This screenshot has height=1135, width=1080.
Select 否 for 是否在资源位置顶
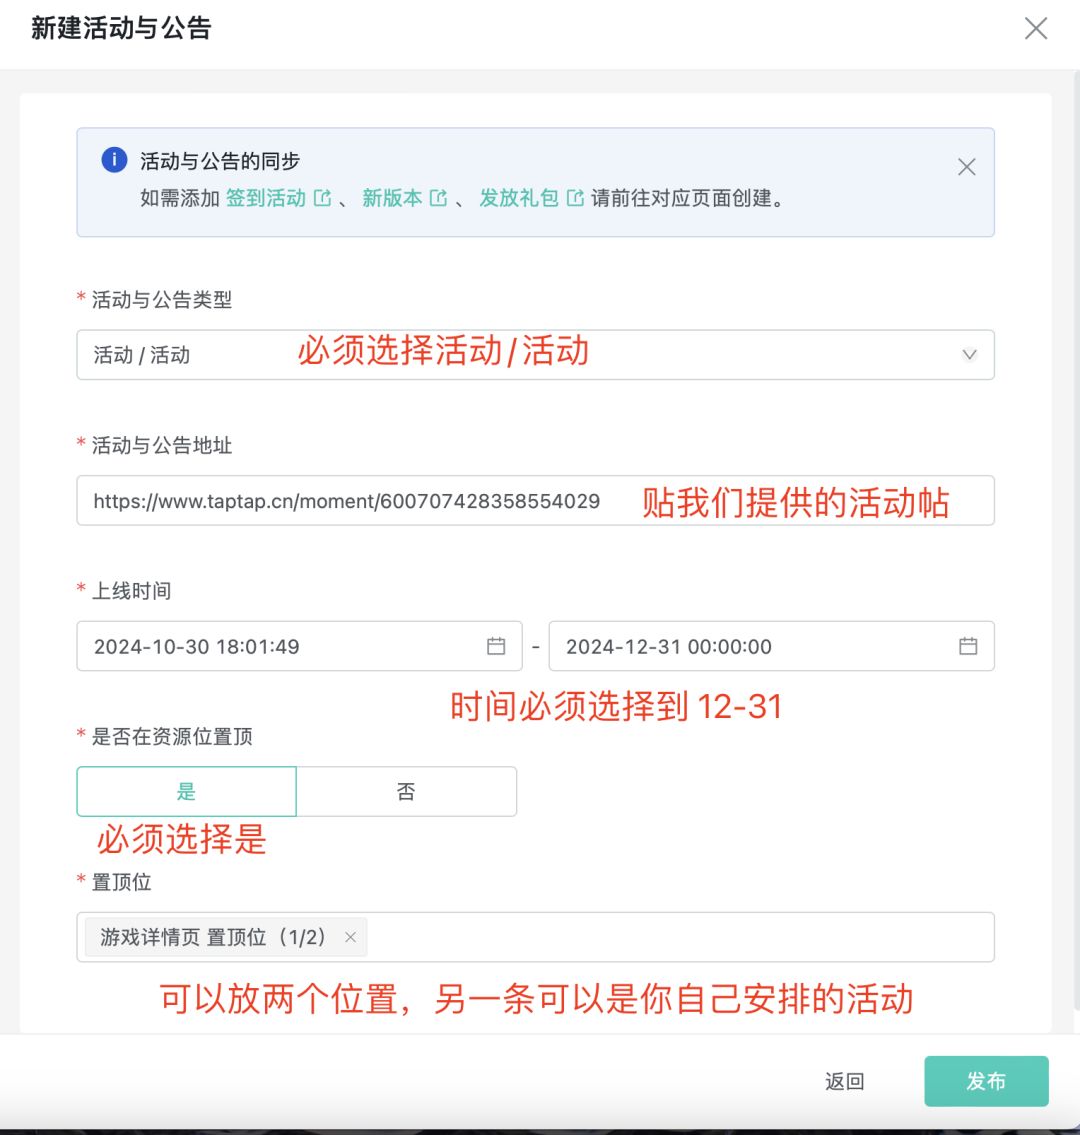[406, 792]
